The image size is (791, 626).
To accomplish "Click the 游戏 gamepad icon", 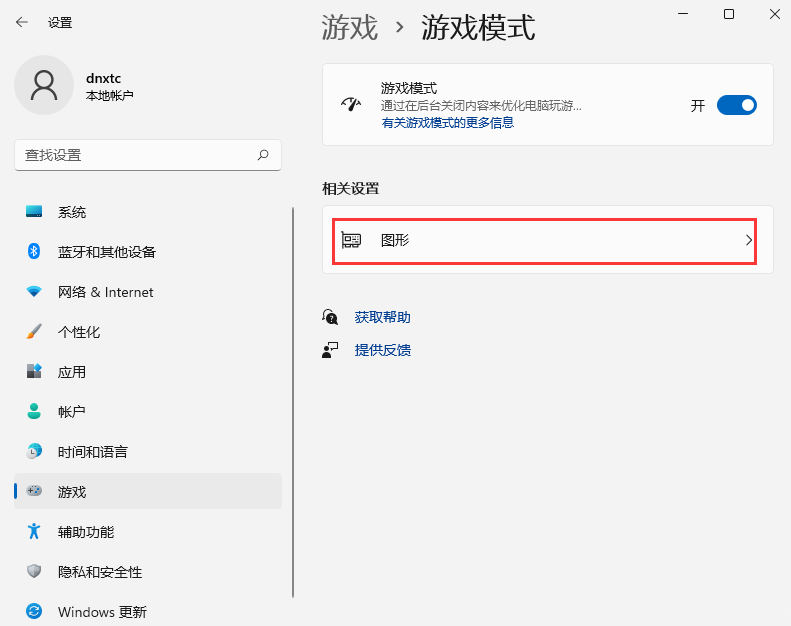I will click(34, 491).
